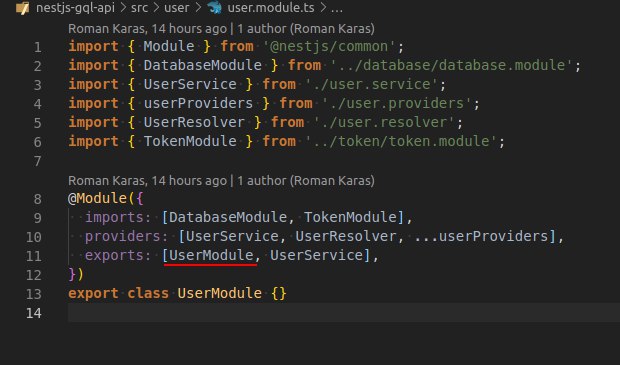Viewport: 620px width, 365px height.
Task: Click the breadcrumb ellipsis symbol entry
Action: (x=336, y=9)
